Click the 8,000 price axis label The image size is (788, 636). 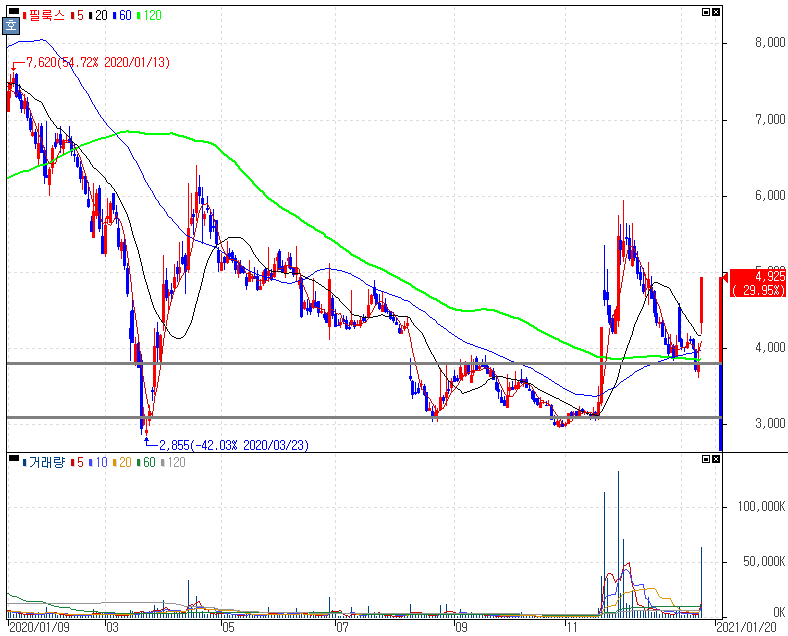tap(770, 43)
